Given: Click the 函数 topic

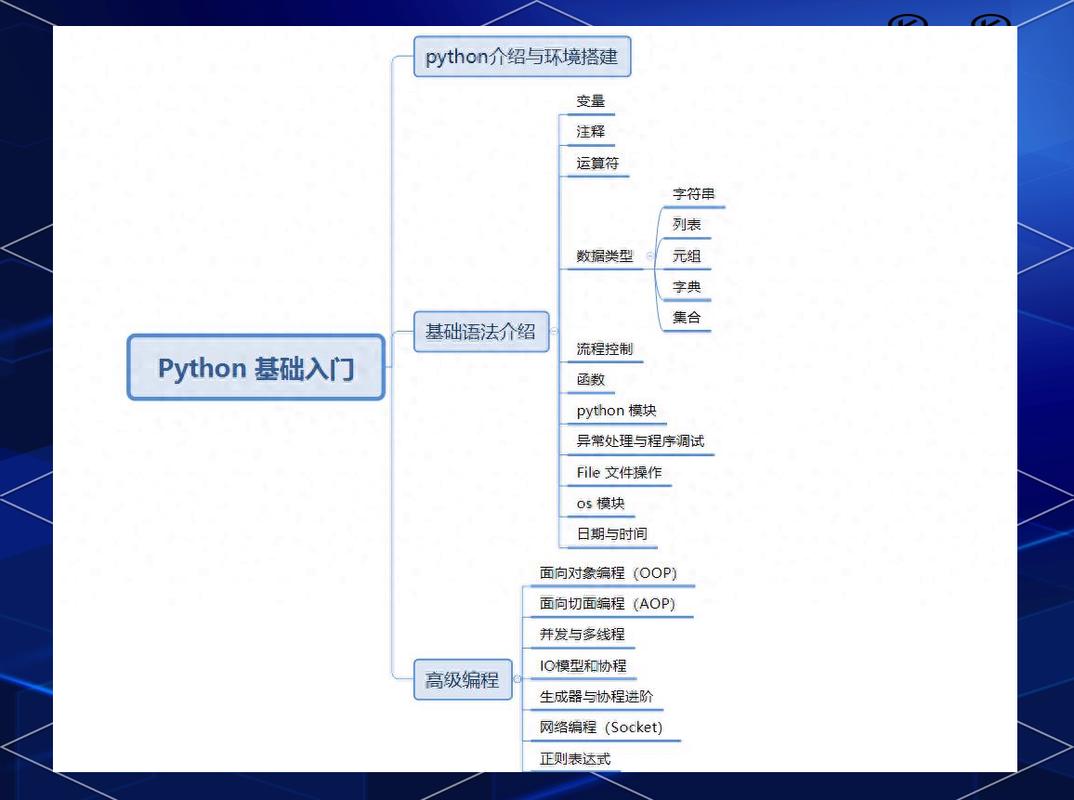Looking at the screenshot, I should point(590,379).
